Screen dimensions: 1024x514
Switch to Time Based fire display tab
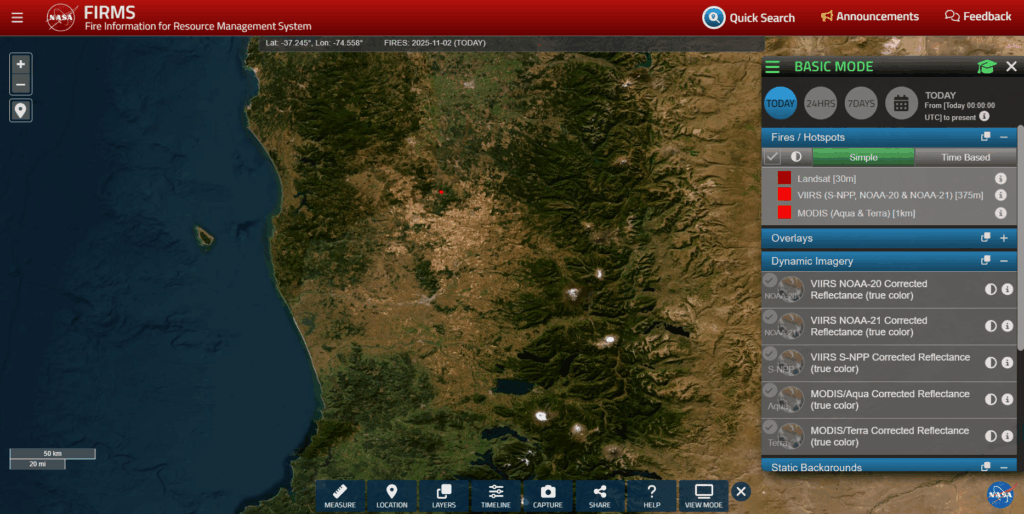click(x=965, y=157)
